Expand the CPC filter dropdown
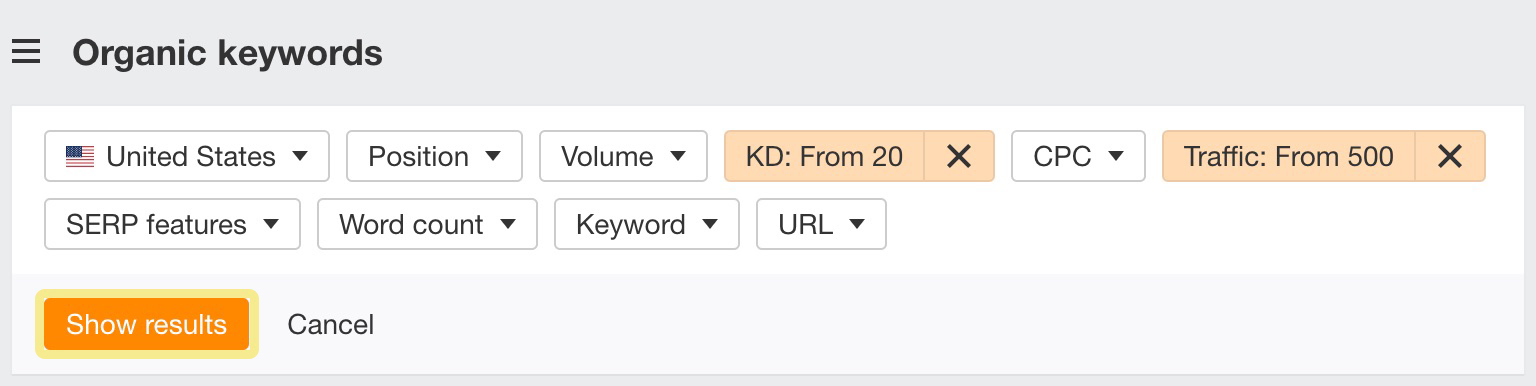The width and height of the screenshot is (1536, 386). click(1078, 156)
